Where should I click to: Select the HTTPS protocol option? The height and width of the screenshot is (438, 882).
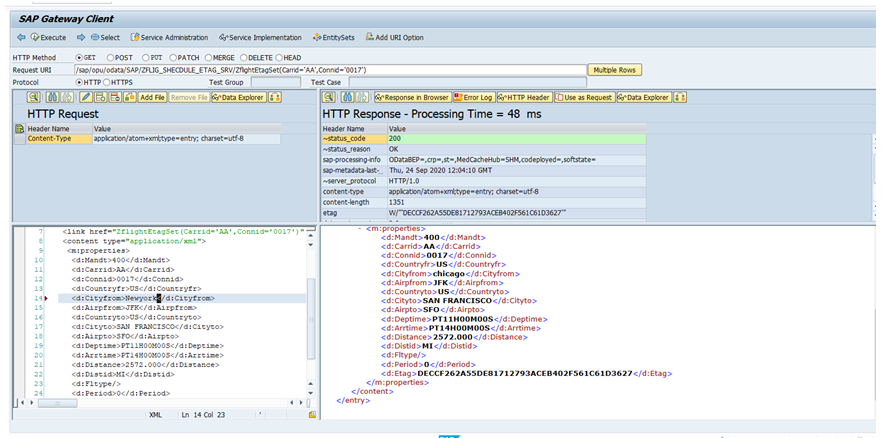click(107, 83)
